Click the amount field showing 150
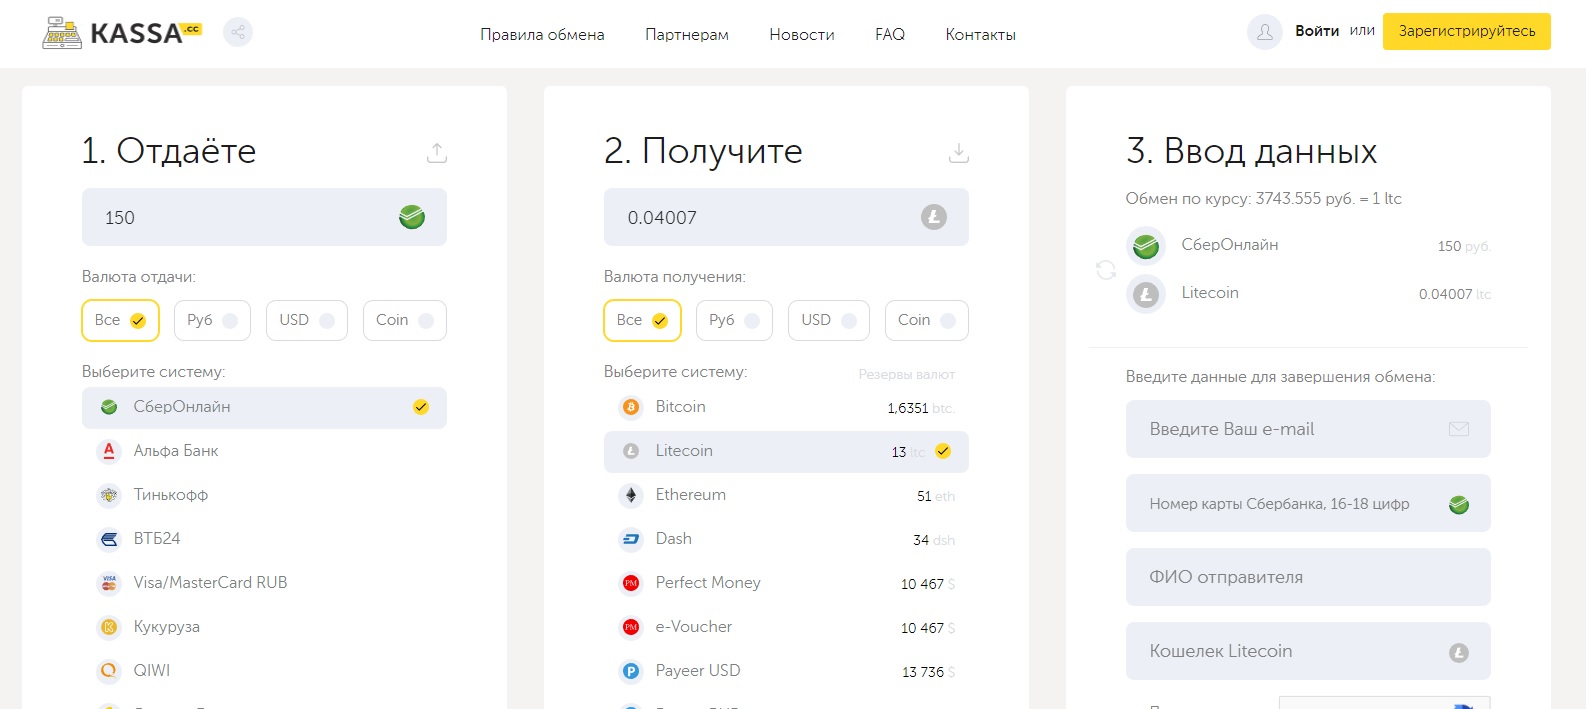1586x709 pixels. tap(264, 217)
